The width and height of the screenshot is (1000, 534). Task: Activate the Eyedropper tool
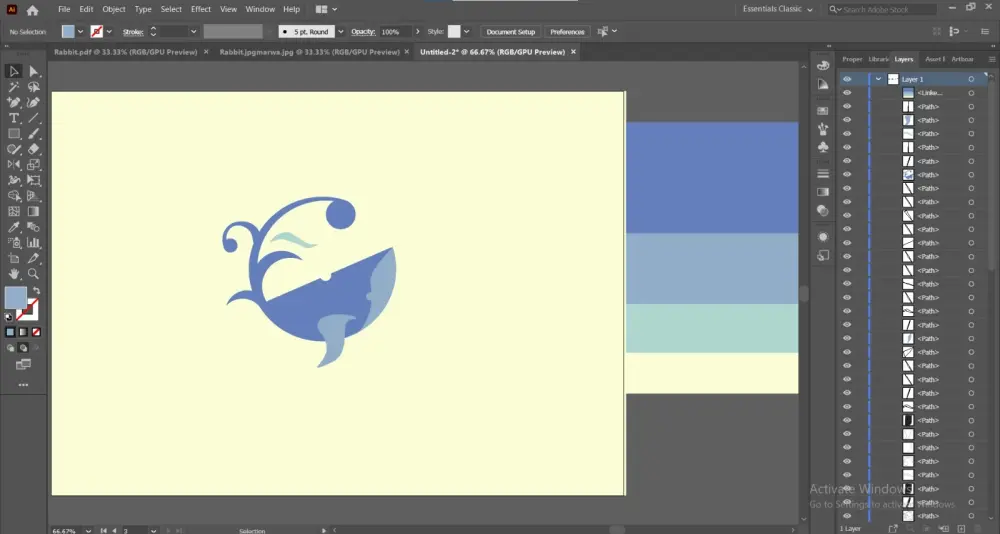click(x=14, y=227)
